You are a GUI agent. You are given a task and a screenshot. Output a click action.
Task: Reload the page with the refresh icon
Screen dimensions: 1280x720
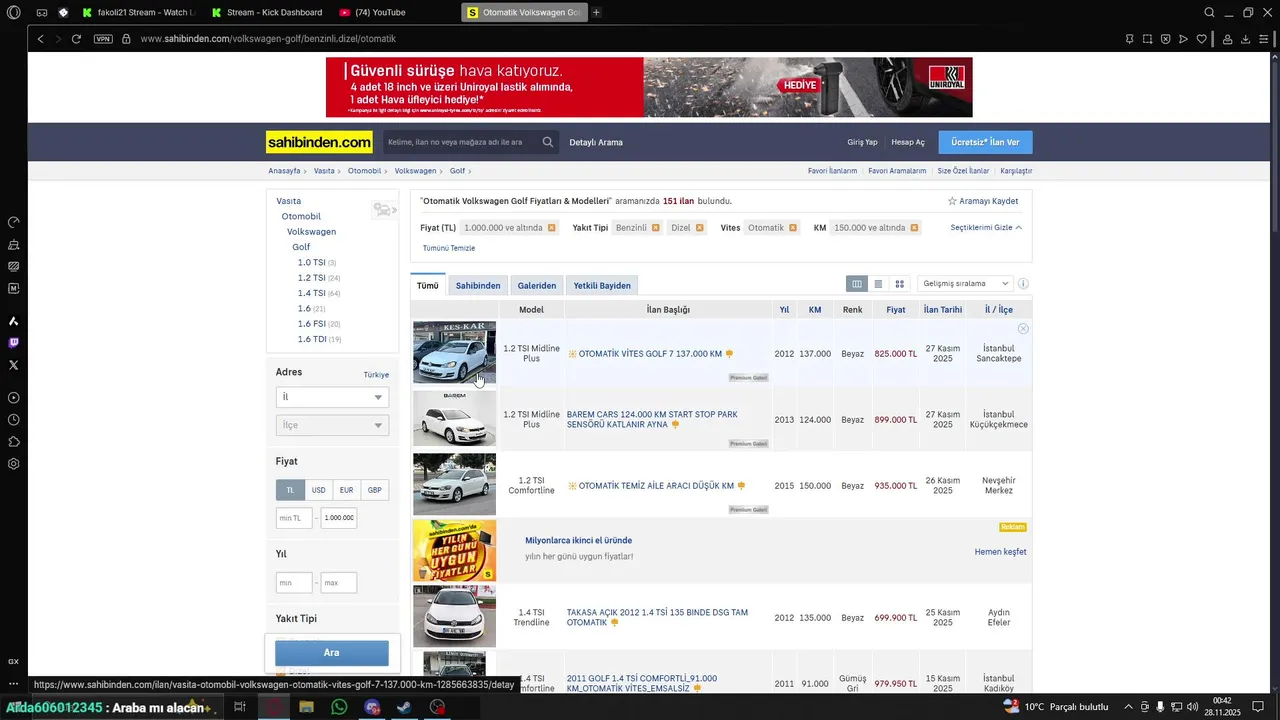click(76, 39)
